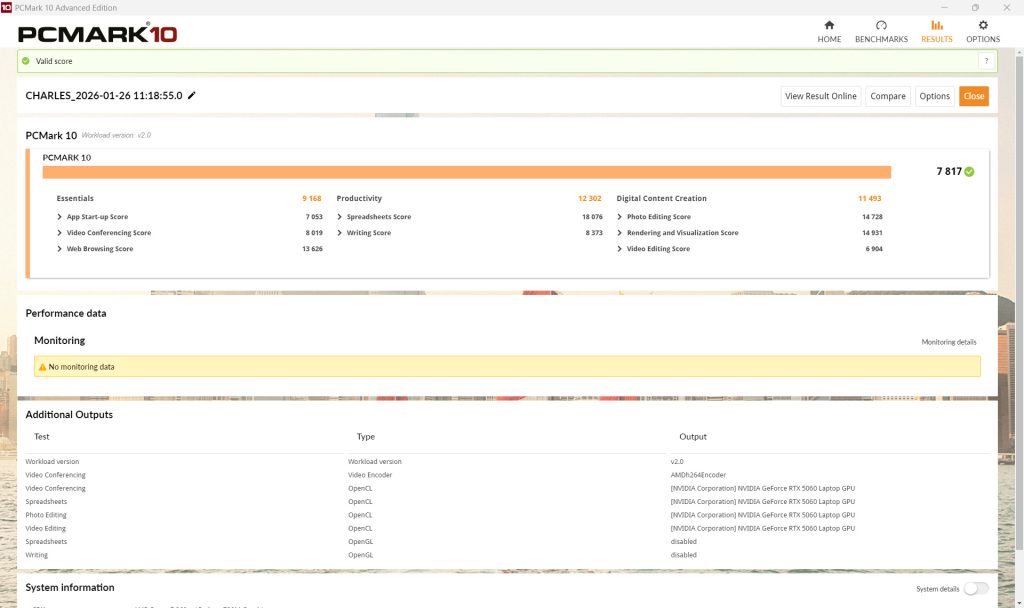Click the 6 904 Video Editing value

(x=874, y=249)
